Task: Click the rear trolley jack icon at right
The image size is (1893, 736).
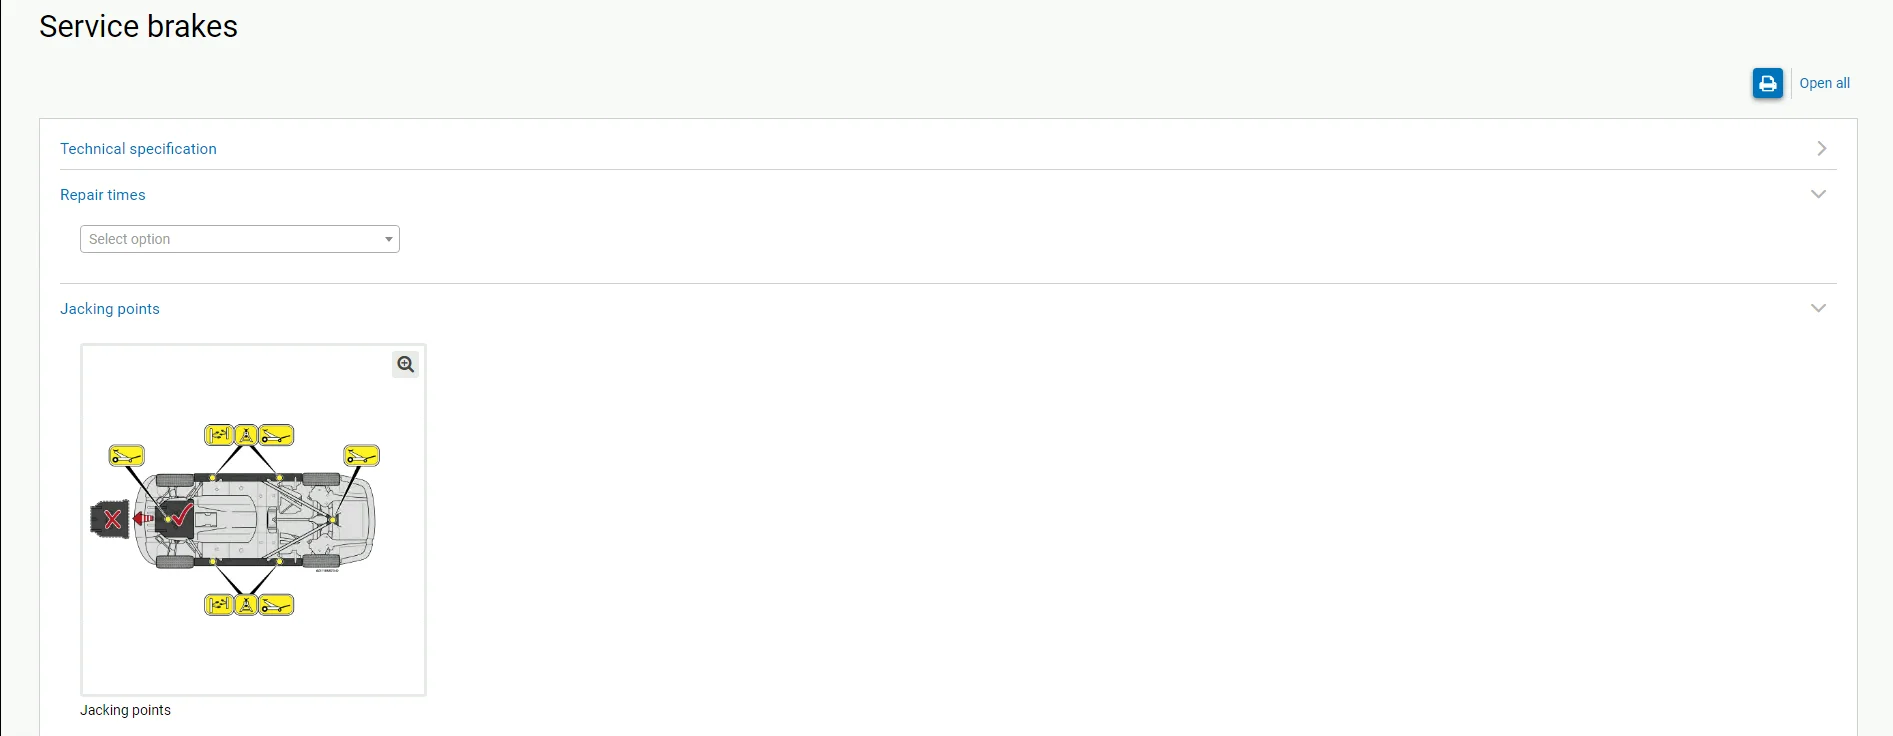Action: 362,456
